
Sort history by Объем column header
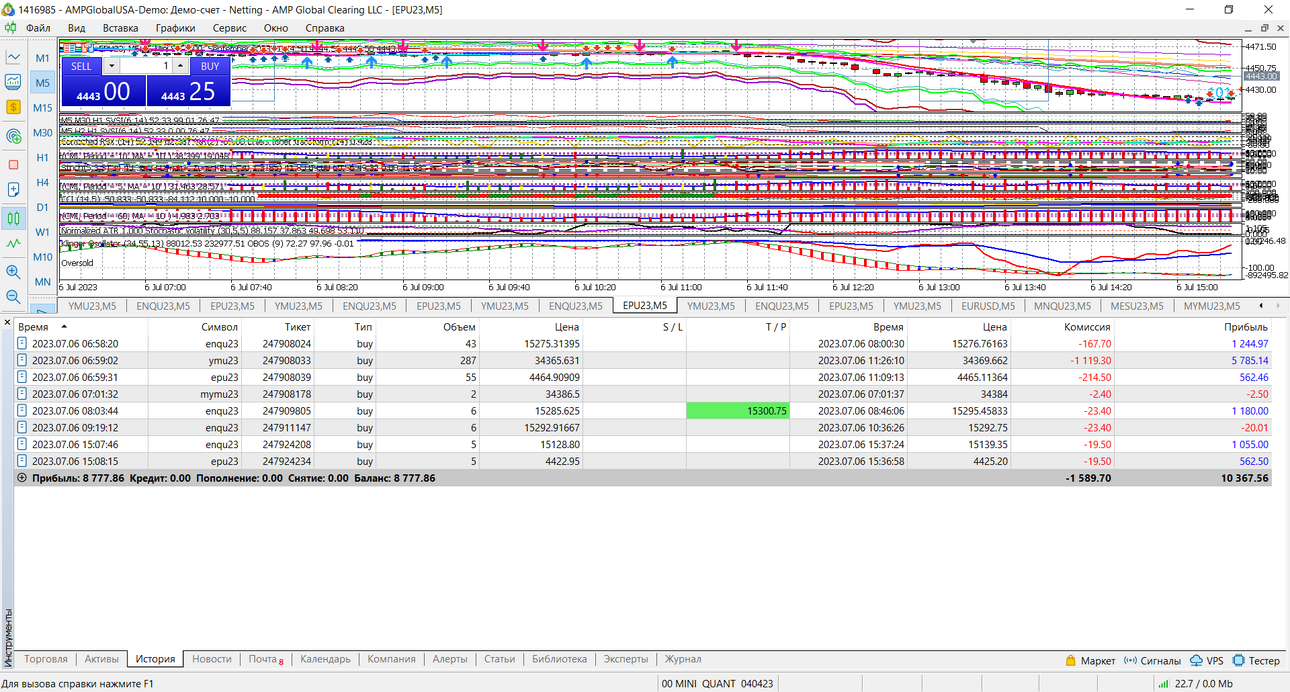pos(459,327)
